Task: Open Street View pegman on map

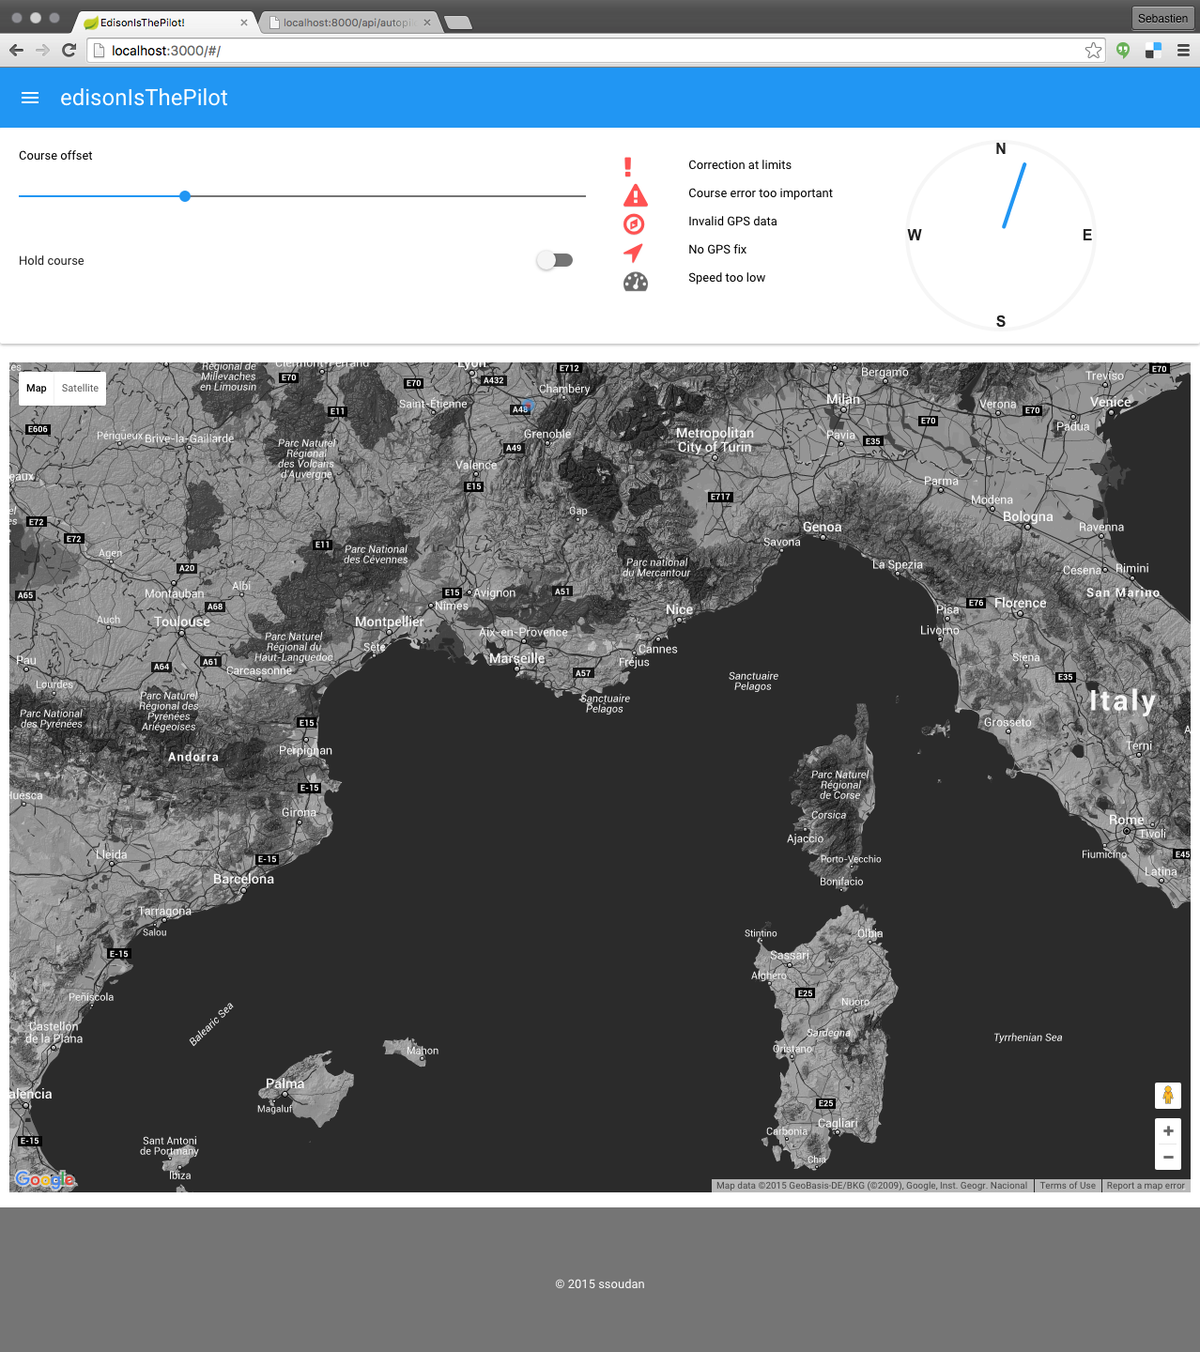Action: tap(1167, 1096)
